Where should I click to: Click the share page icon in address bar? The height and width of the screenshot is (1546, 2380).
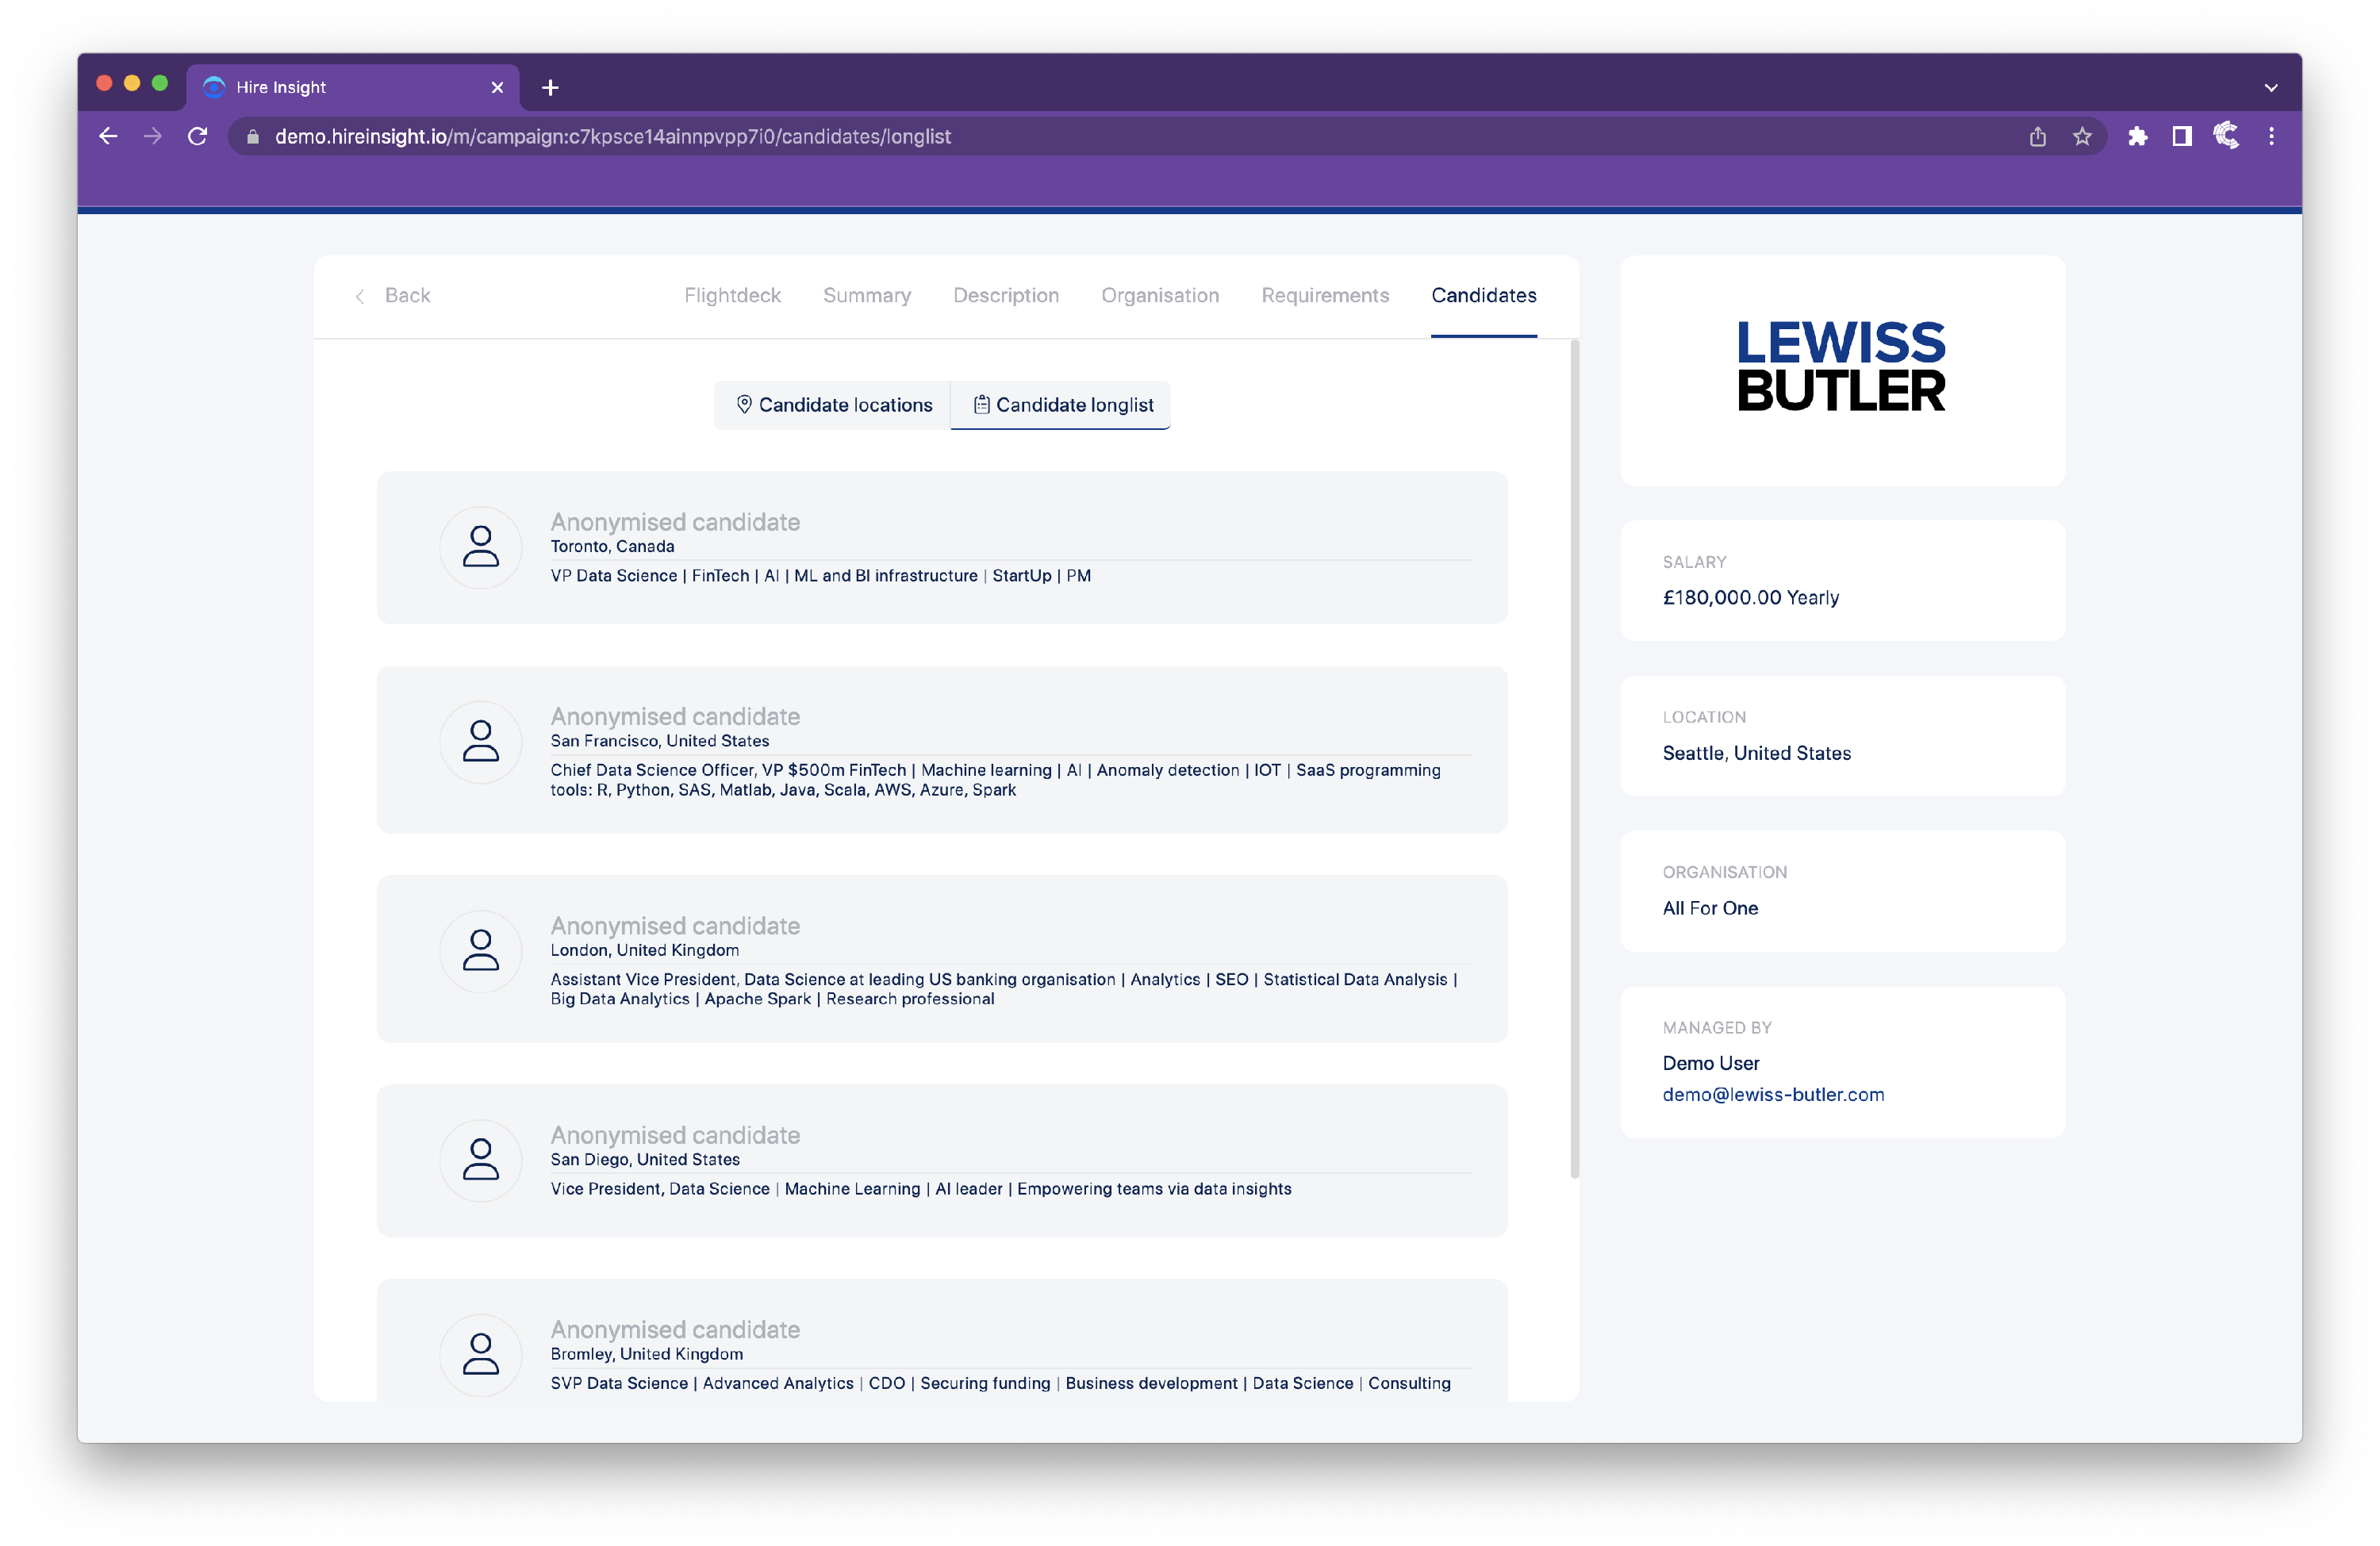click(x=2037, y=136)
